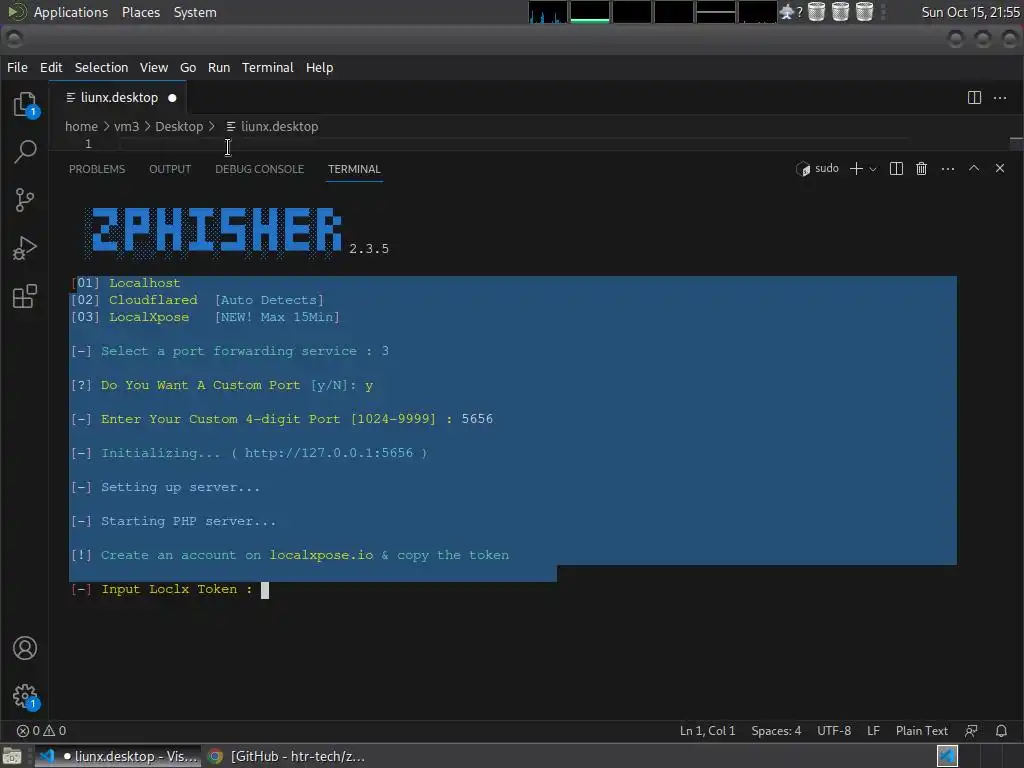Open the Edit menu
The height and width of the screenshot is (768, 1024).
[51, 67]
